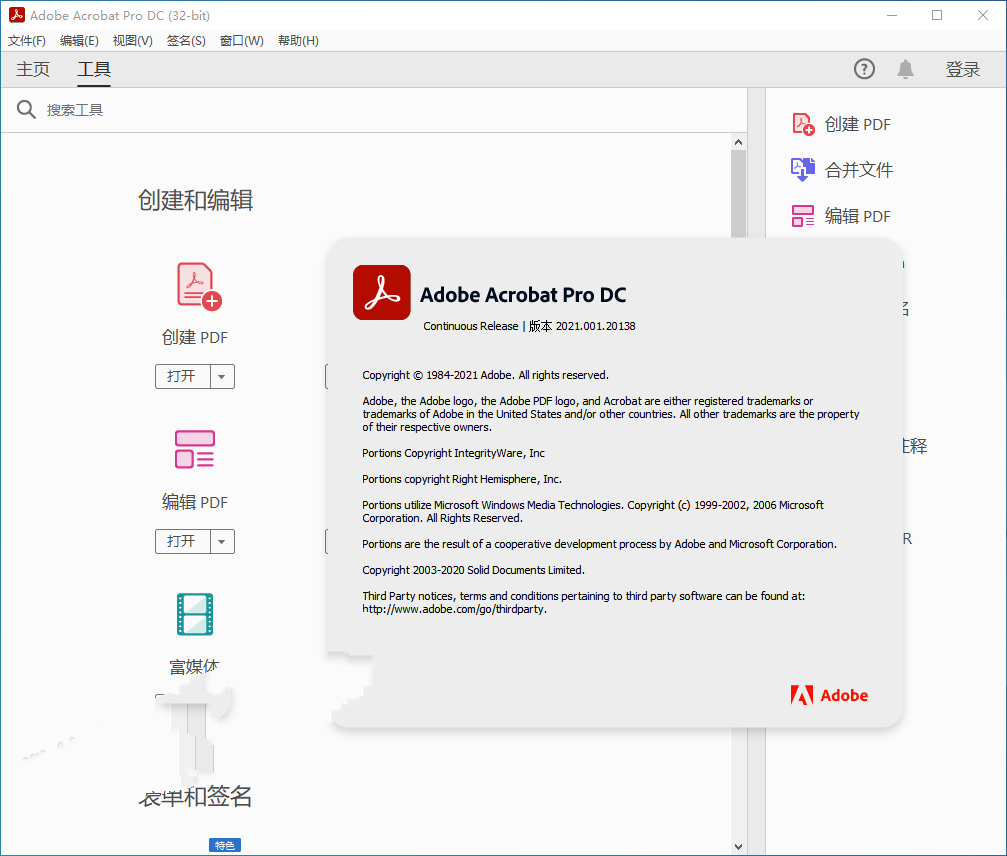The image size is (1007, 856).
Task: Click 'Portions copyright Right Hemisphere, Inc.' line
Action: pyautogui.click(x=462, y=479)
